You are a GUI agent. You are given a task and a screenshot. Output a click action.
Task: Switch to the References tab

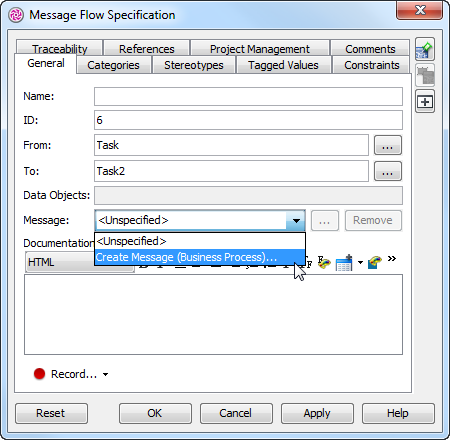click(147, 48)
